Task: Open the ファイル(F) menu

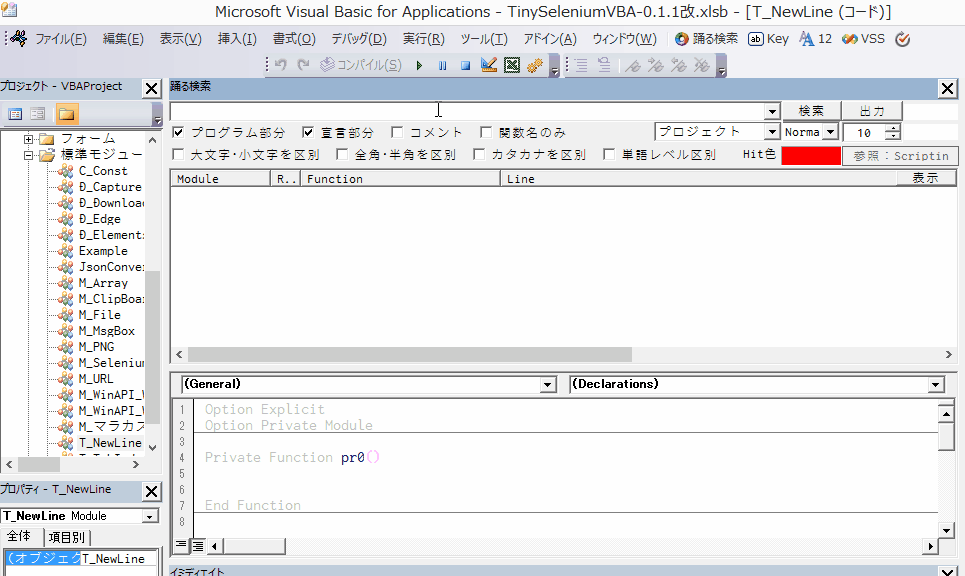Action: point(61,39)
